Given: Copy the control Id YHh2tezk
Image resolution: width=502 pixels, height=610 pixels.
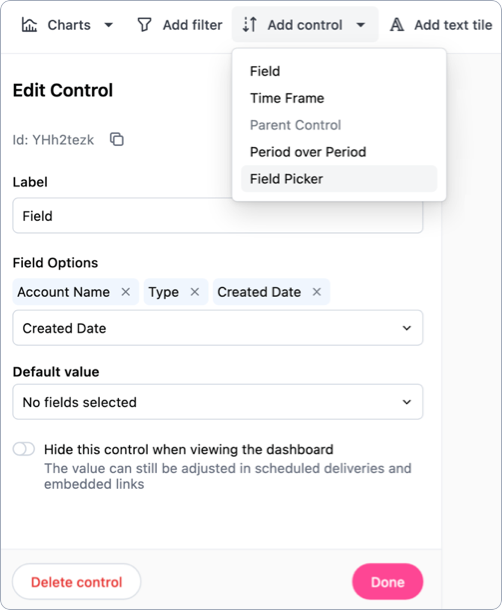Looking at the screenshot, I should pos(117,139).
